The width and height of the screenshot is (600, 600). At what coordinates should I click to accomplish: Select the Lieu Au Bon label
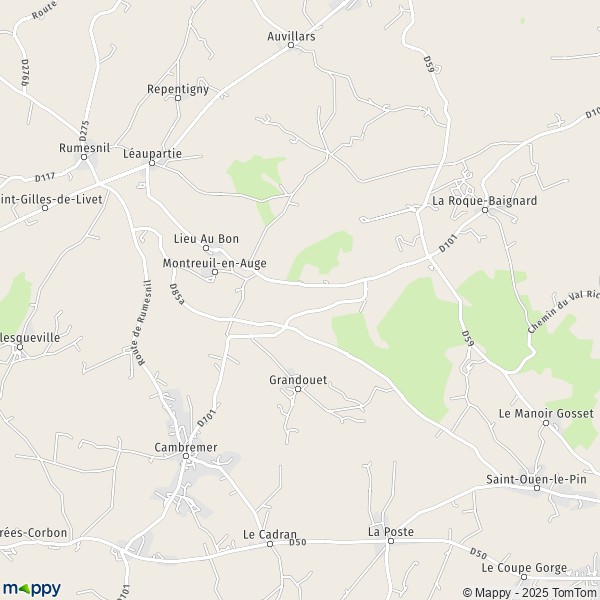[206, 239]
